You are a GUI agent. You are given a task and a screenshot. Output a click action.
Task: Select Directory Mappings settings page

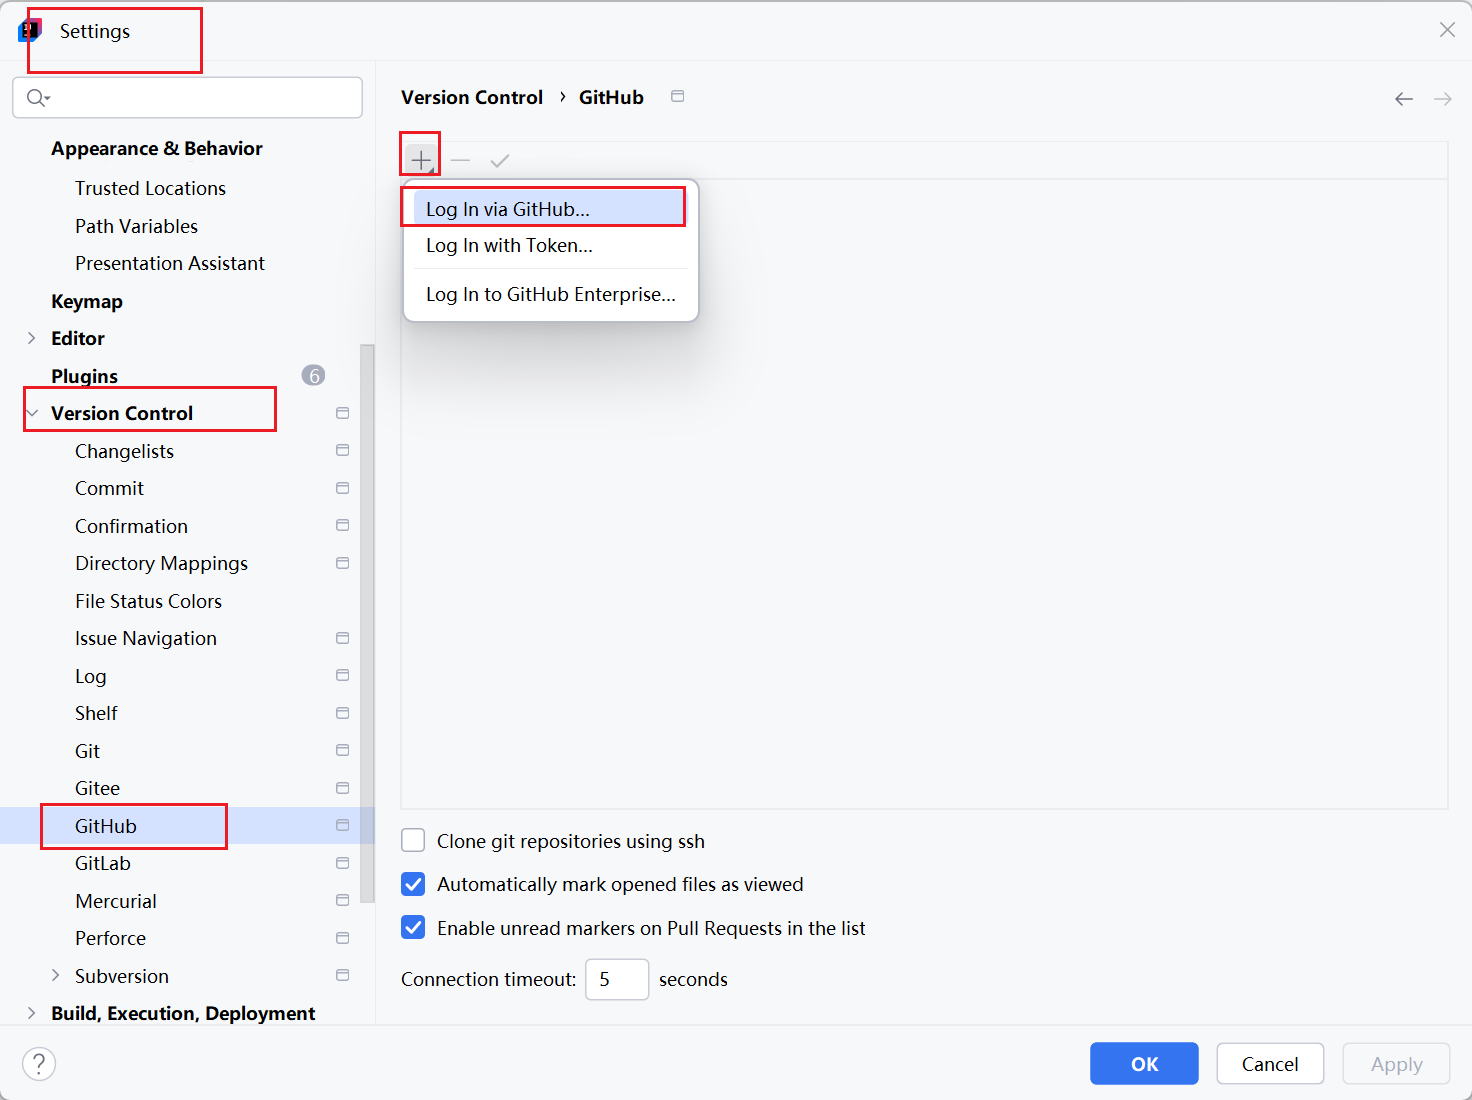(161, 563)
